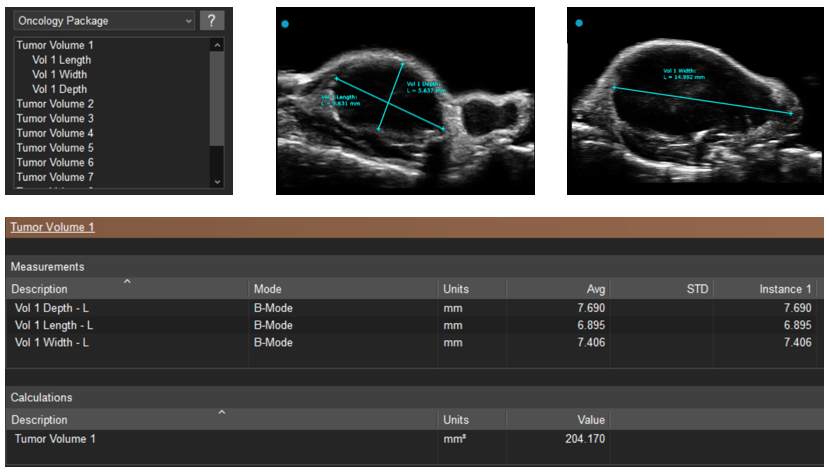Click the Tumor Volume 1 results header link
The width and height of the screenshot is (829, 473).
click(53, 227)
